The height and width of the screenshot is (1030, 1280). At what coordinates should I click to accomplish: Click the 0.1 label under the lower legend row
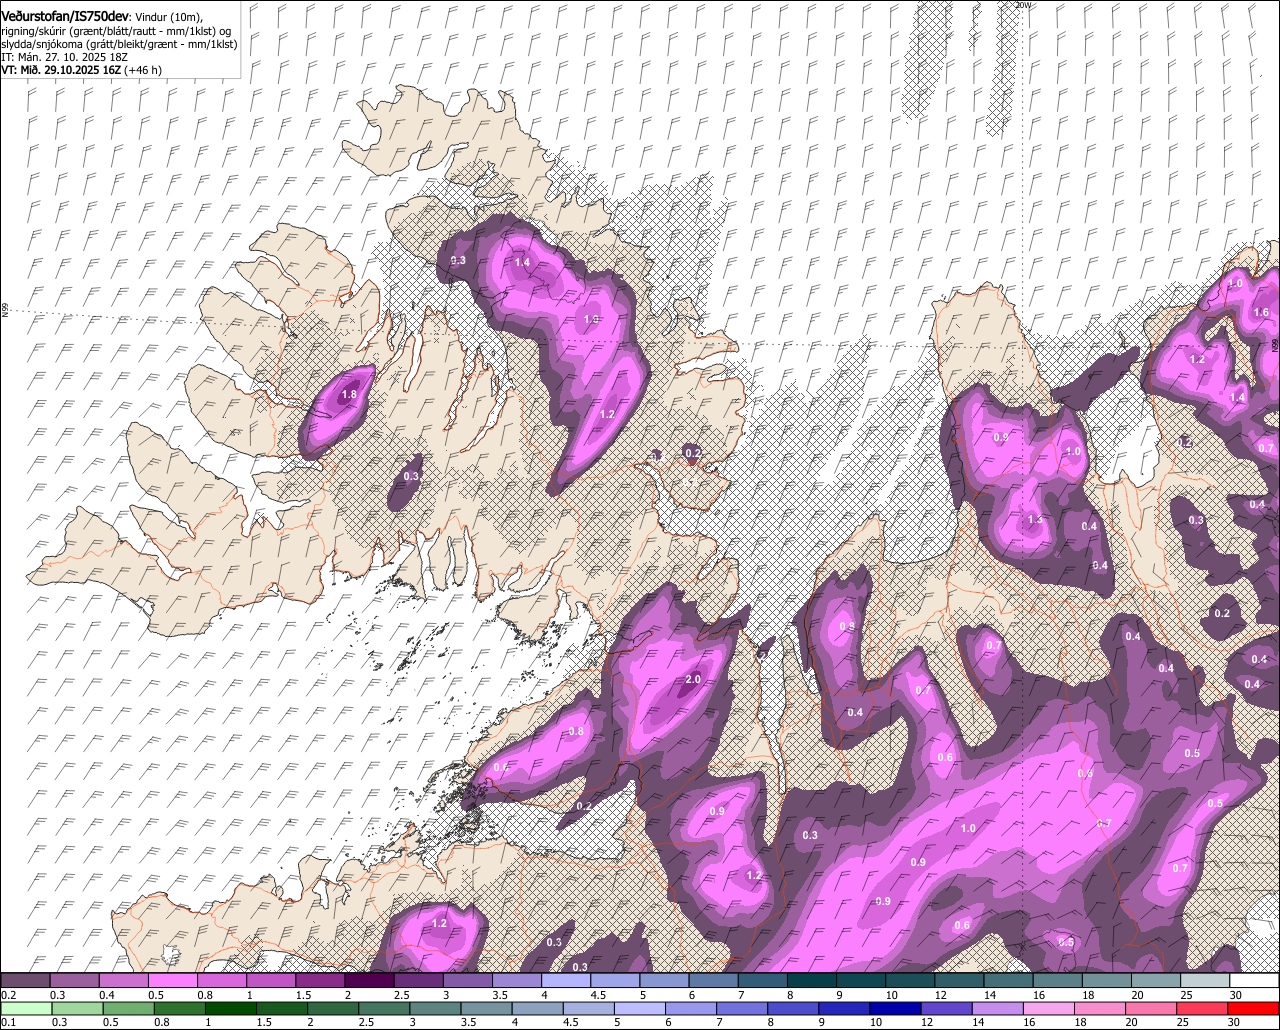(x=9, y=1022)
